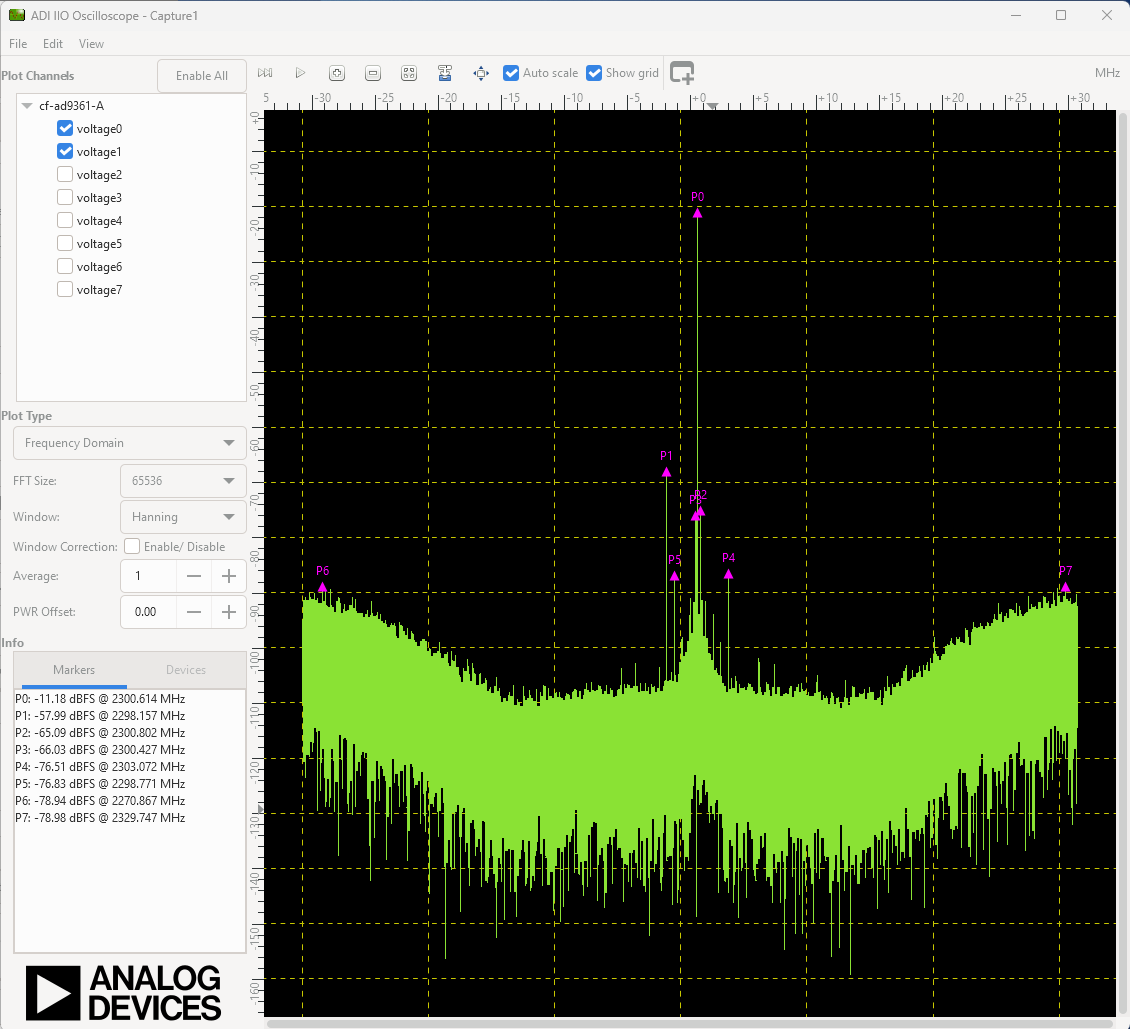Viewport: 1130px width, 1029px height.
Task: Switch to the Markers tab
Action: [x=74, y=669]
